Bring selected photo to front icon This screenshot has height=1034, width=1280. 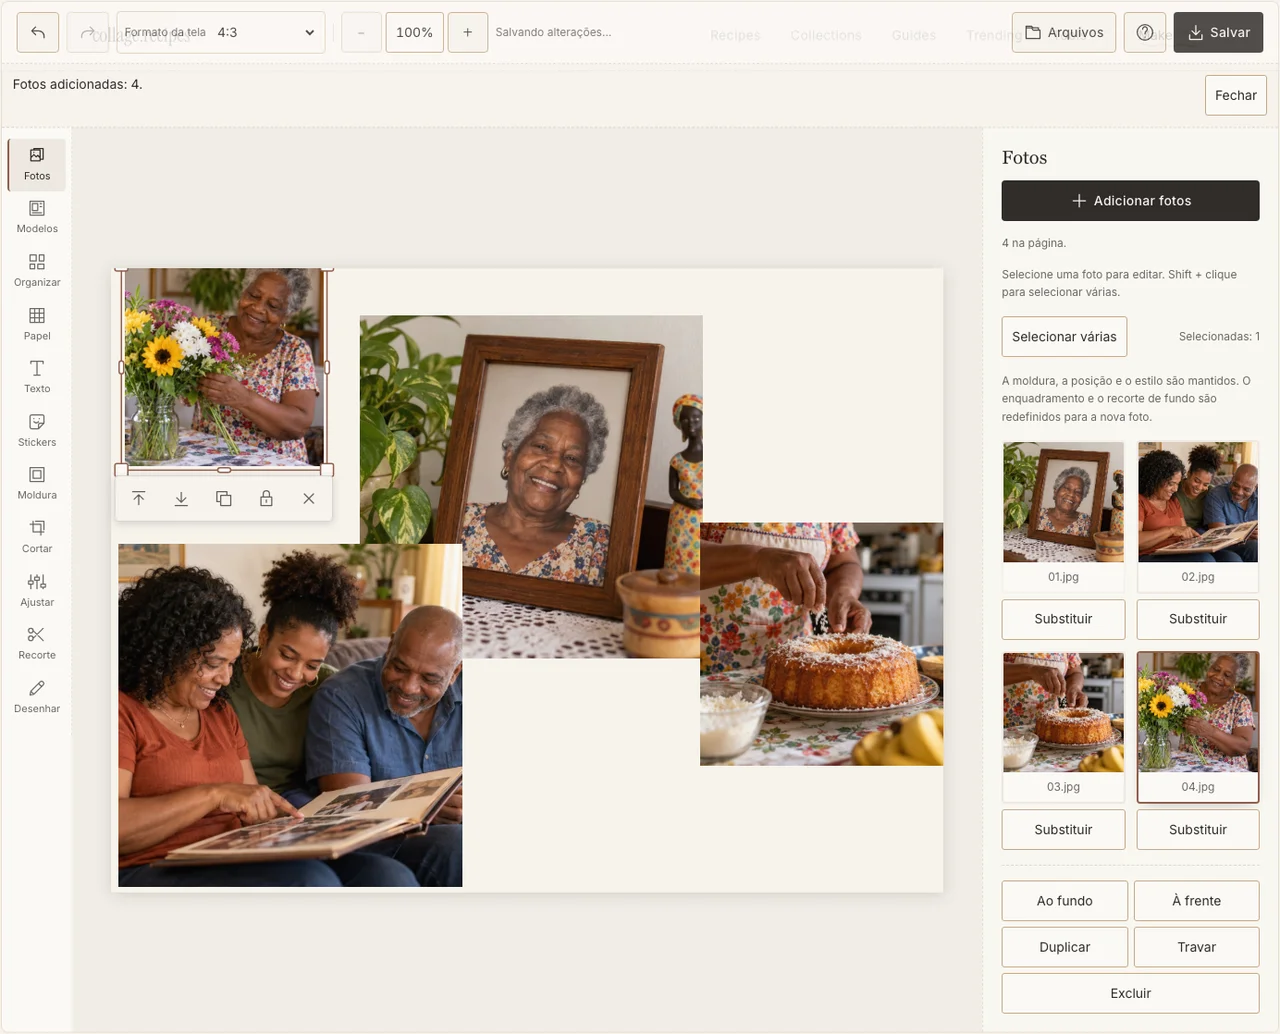coord(139,498)
